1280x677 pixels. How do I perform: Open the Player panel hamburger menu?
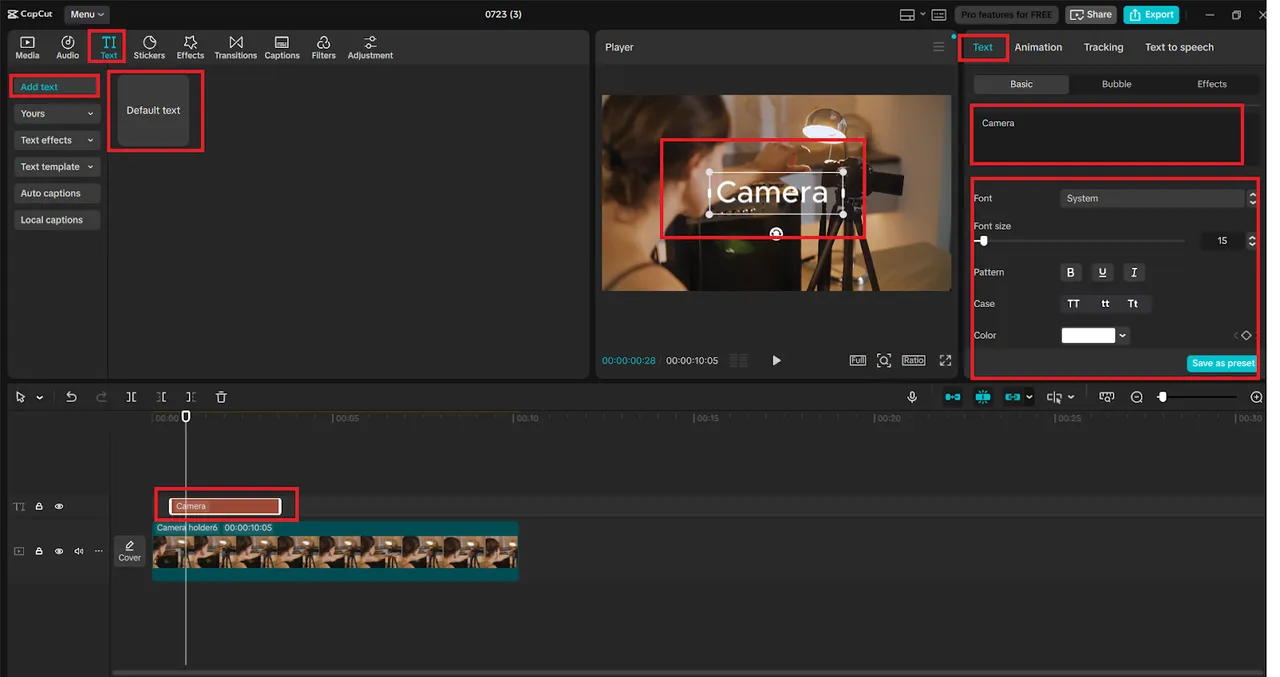click(x=938, y=47)
